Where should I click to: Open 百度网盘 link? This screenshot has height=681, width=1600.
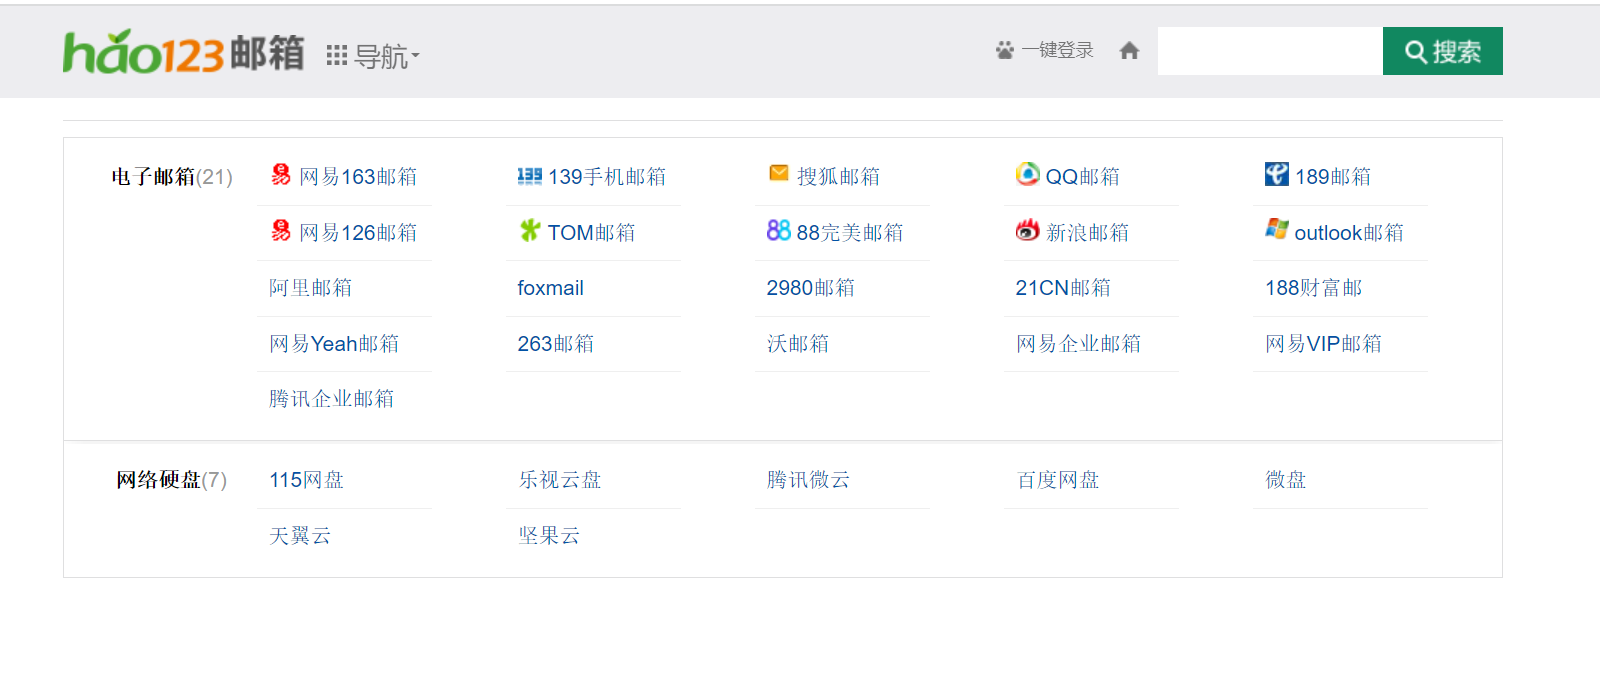pyautogui.click(x=1058, y=480)
